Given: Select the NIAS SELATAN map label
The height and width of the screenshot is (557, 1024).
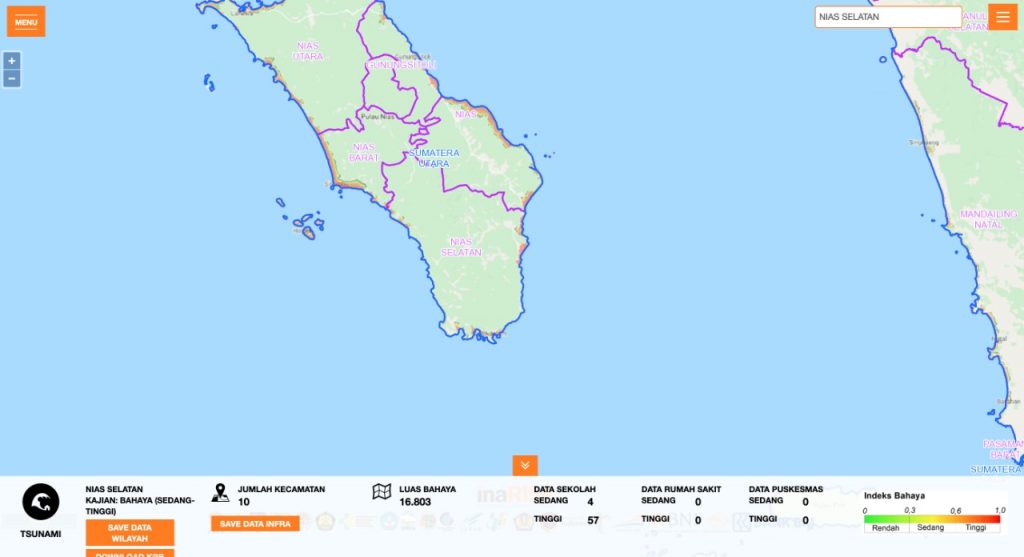Looking at the screenshot, I should click(461, 247).
